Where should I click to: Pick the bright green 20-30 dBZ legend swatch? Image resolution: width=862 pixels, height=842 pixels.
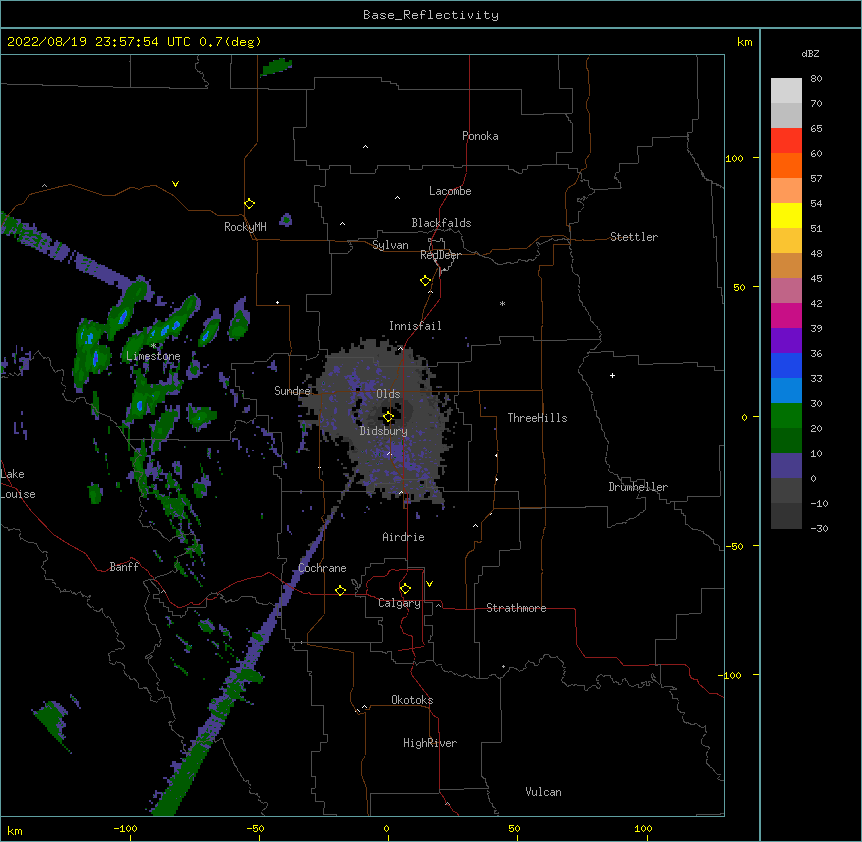click(786, 416)
